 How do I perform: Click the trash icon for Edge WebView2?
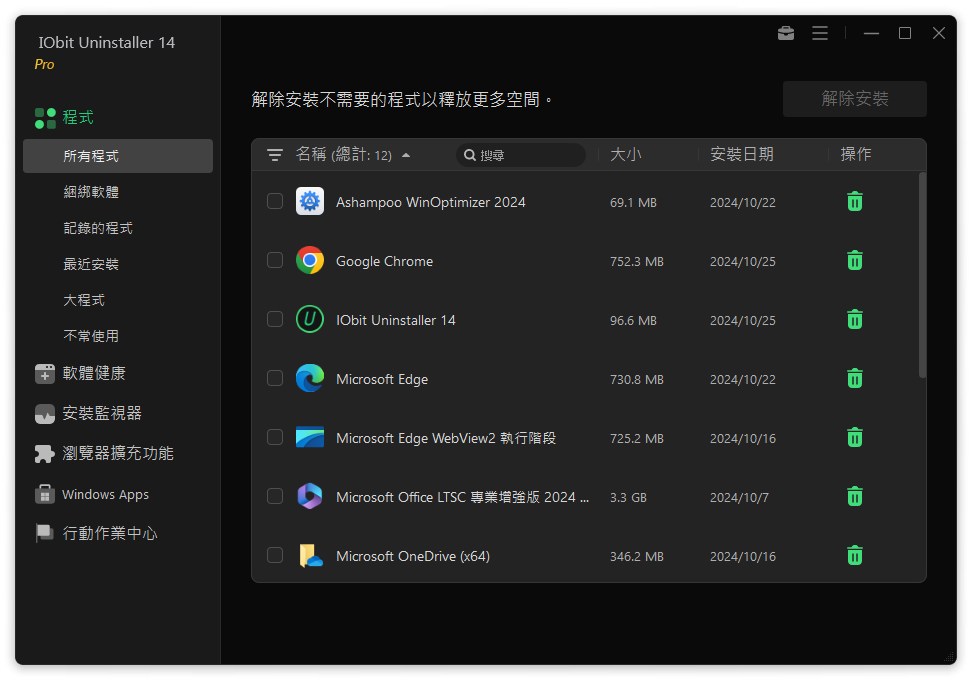point(854,438)
